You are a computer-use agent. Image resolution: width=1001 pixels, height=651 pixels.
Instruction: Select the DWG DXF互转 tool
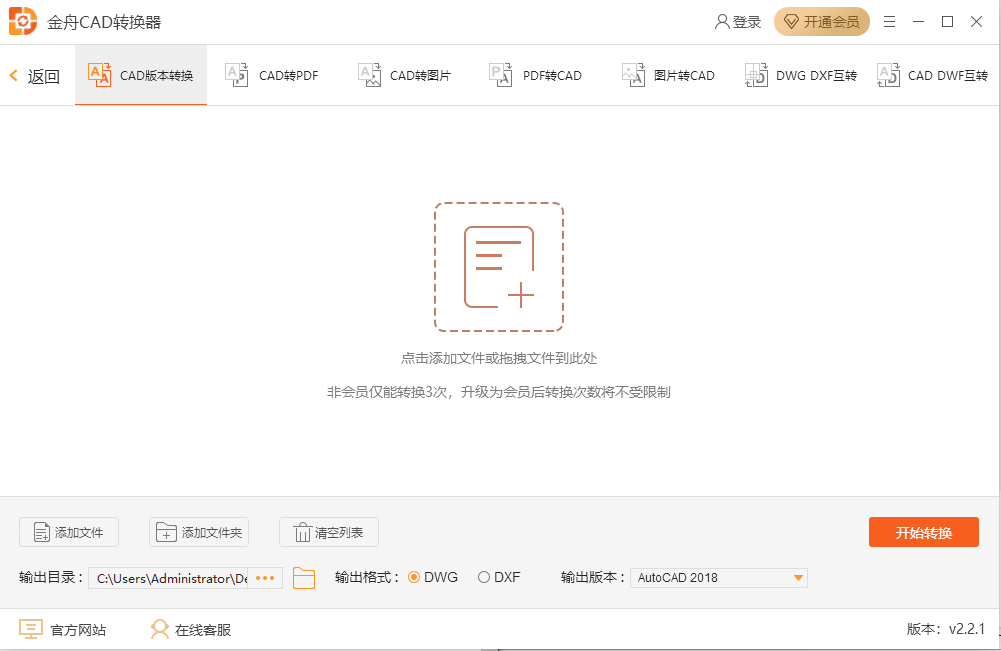point(800,74)
